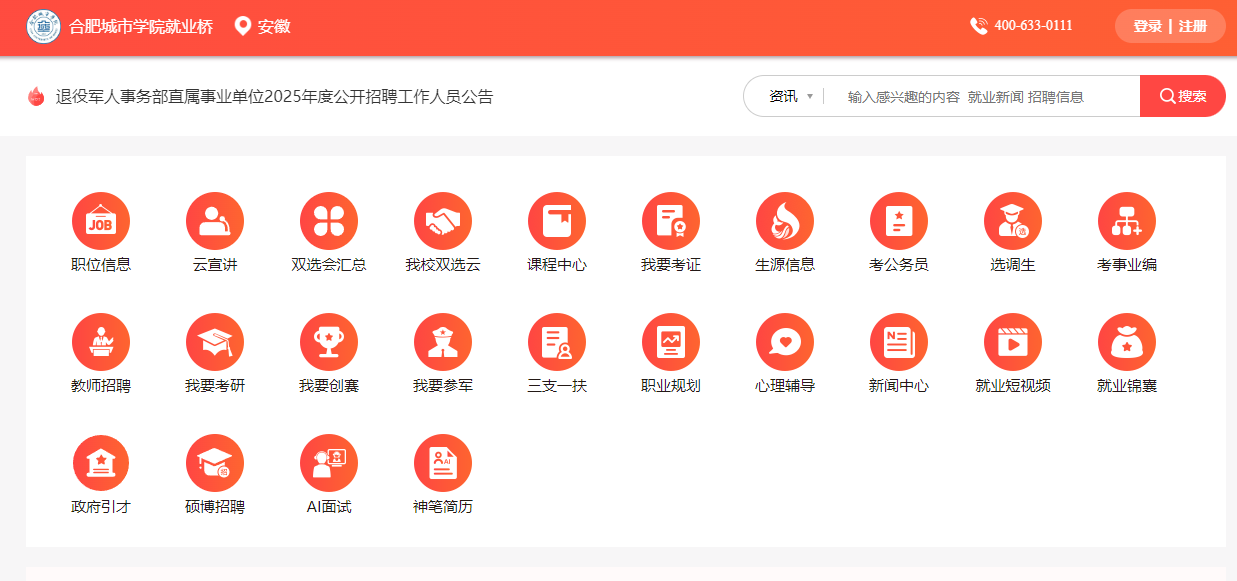Select the 我要考研 graduation cap icon
Image resolution: width=1237 pixels, height=581 pixels.
click(x=215, y=342)
